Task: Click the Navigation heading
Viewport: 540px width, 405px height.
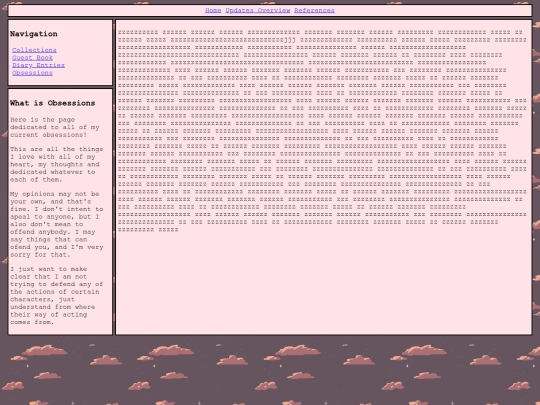Action: click(x=33, y=34)
